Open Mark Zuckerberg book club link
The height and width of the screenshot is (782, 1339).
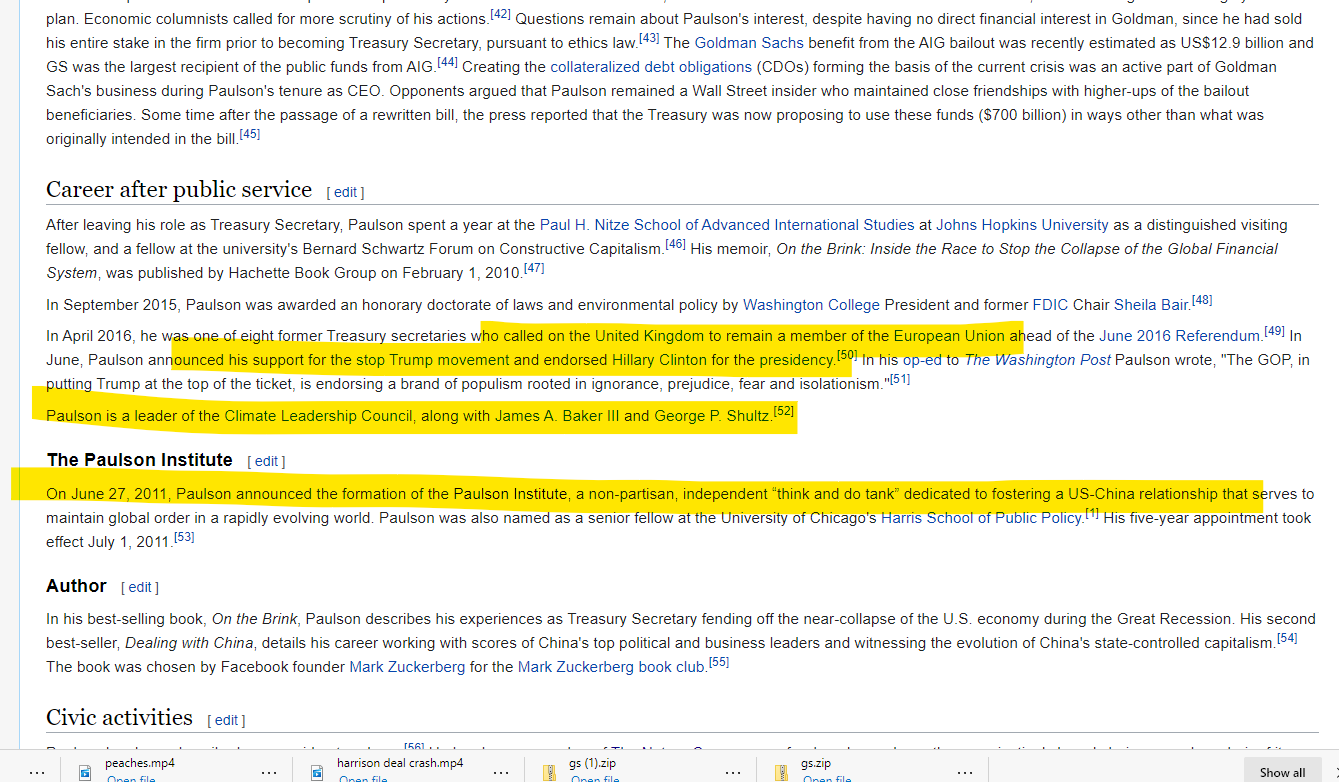612,666
